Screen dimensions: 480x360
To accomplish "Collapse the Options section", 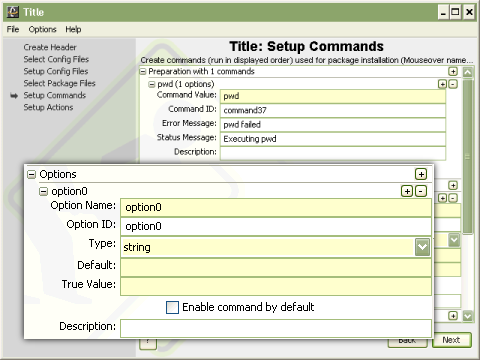I will 31,174.
